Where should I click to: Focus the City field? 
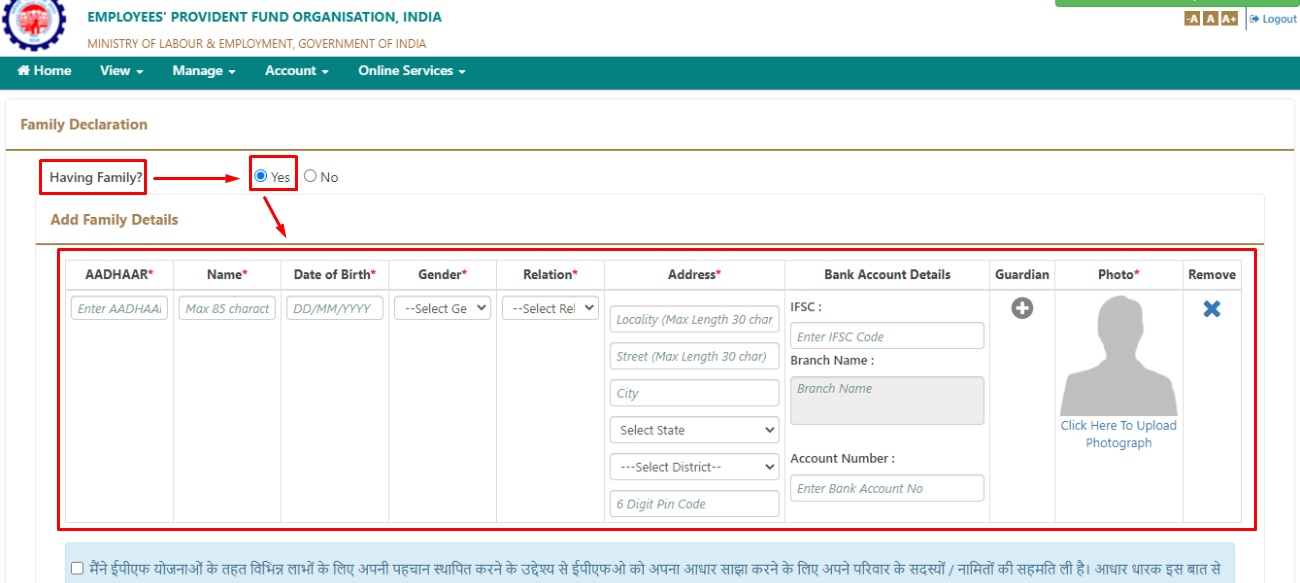tap(694, 393)
